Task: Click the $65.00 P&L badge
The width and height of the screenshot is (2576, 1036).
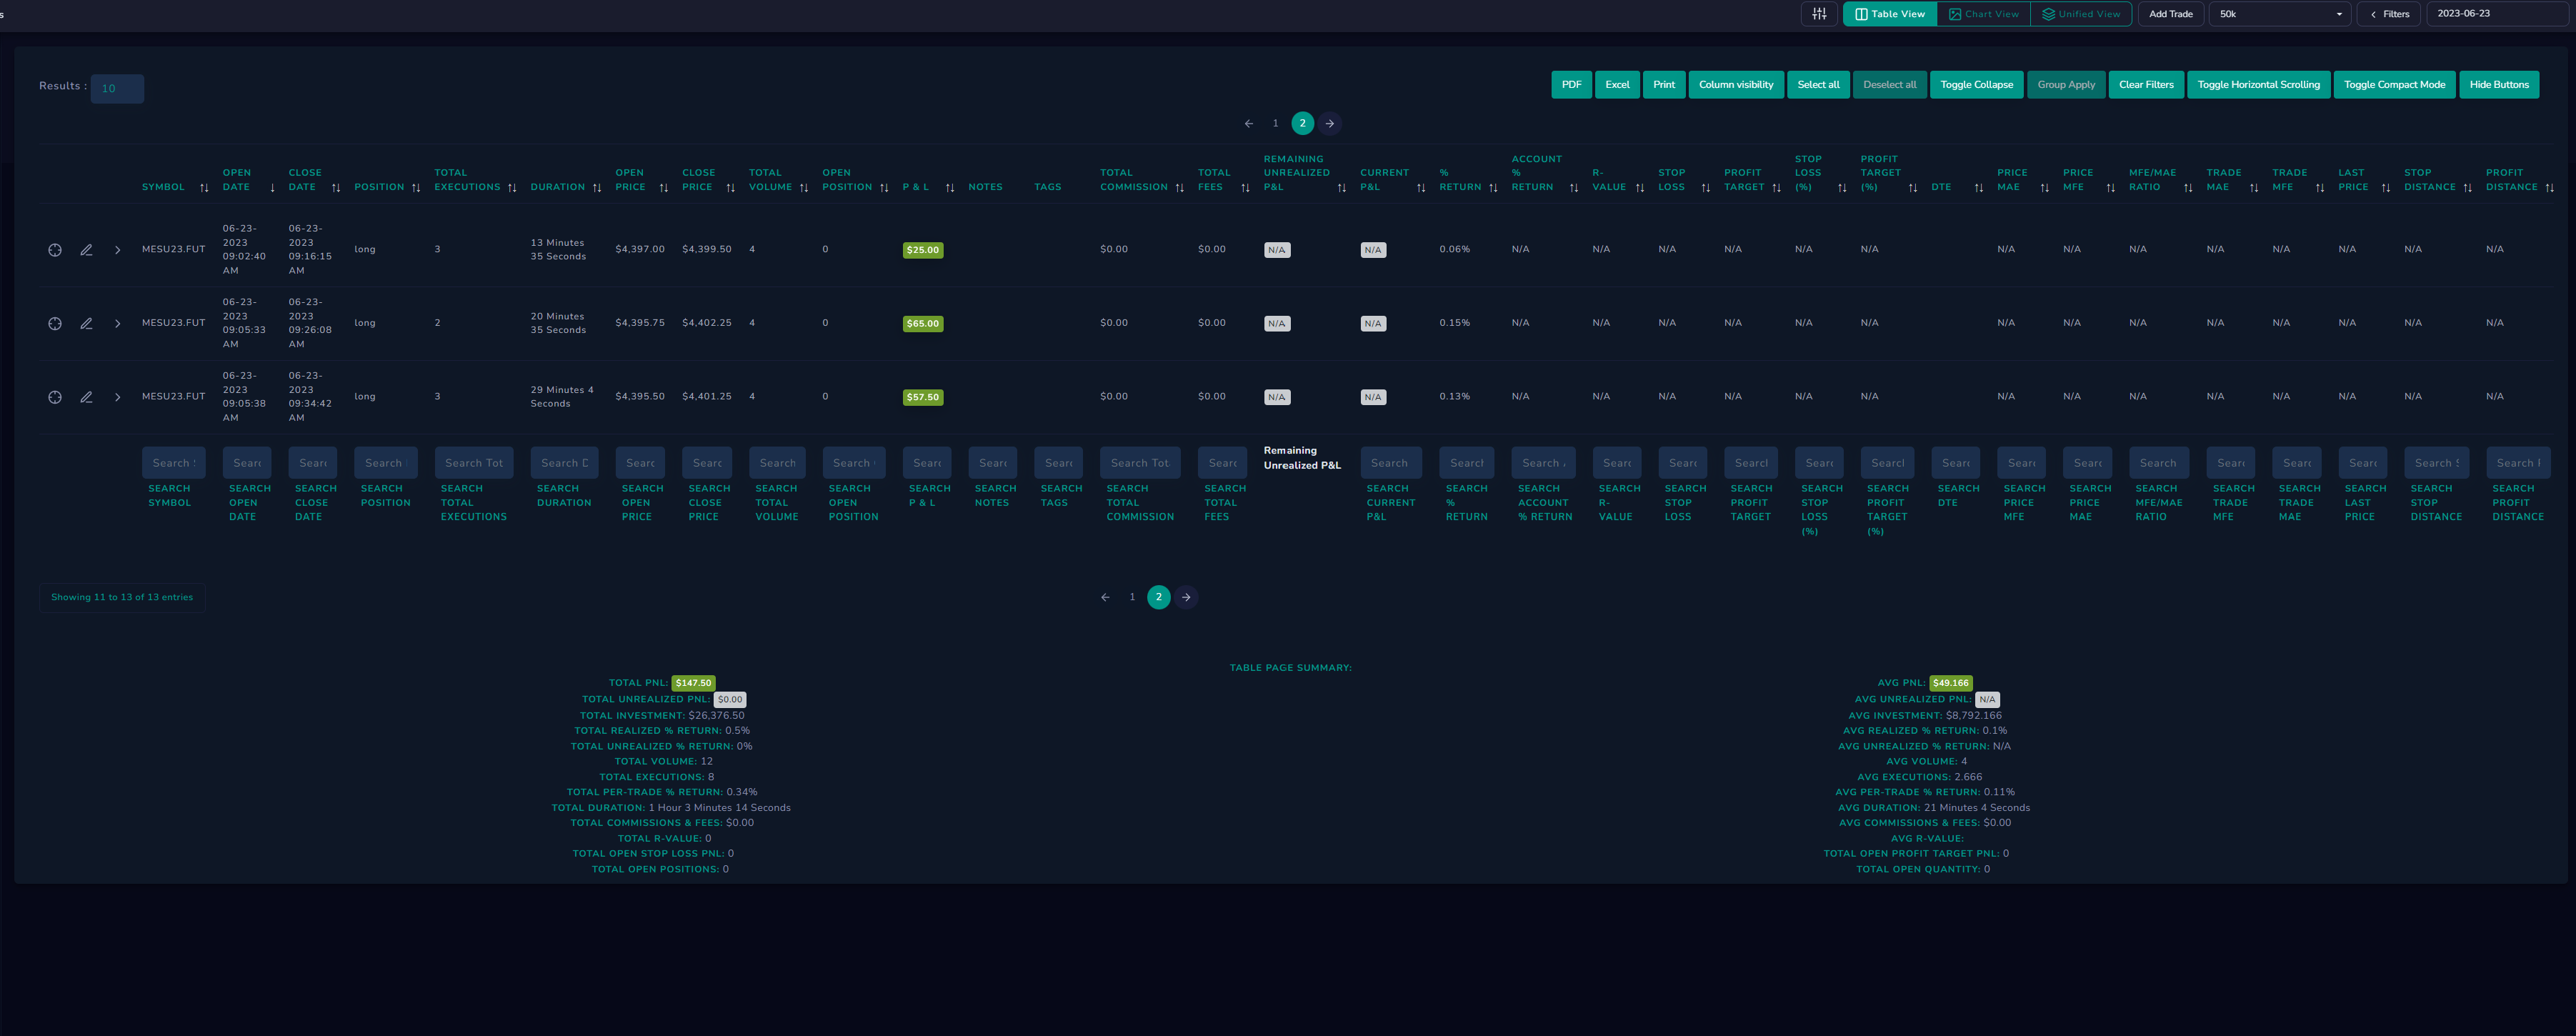Action: [923, 324]
